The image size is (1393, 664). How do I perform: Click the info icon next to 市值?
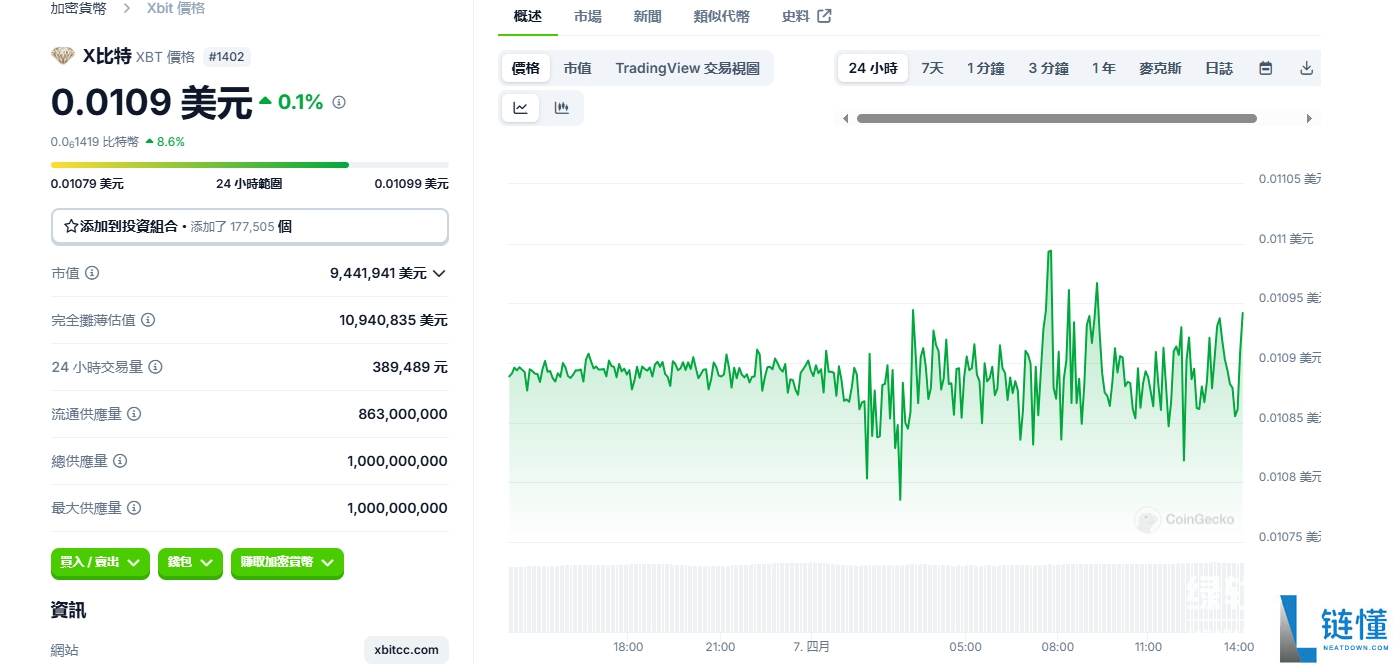(92, 273)
